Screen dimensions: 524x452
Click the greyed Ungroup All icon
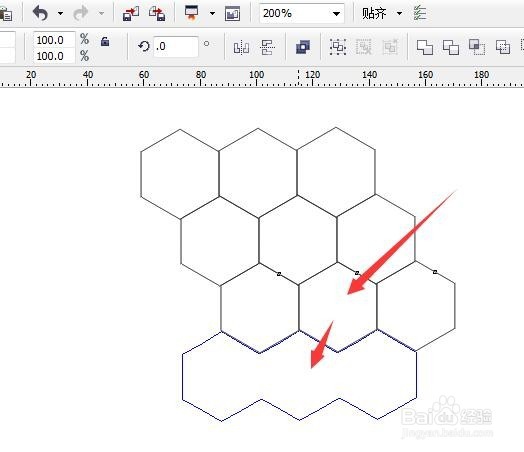390,47
